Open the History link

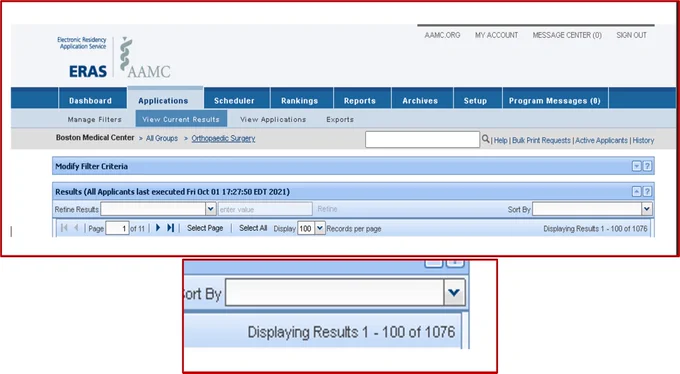point(643,140)
